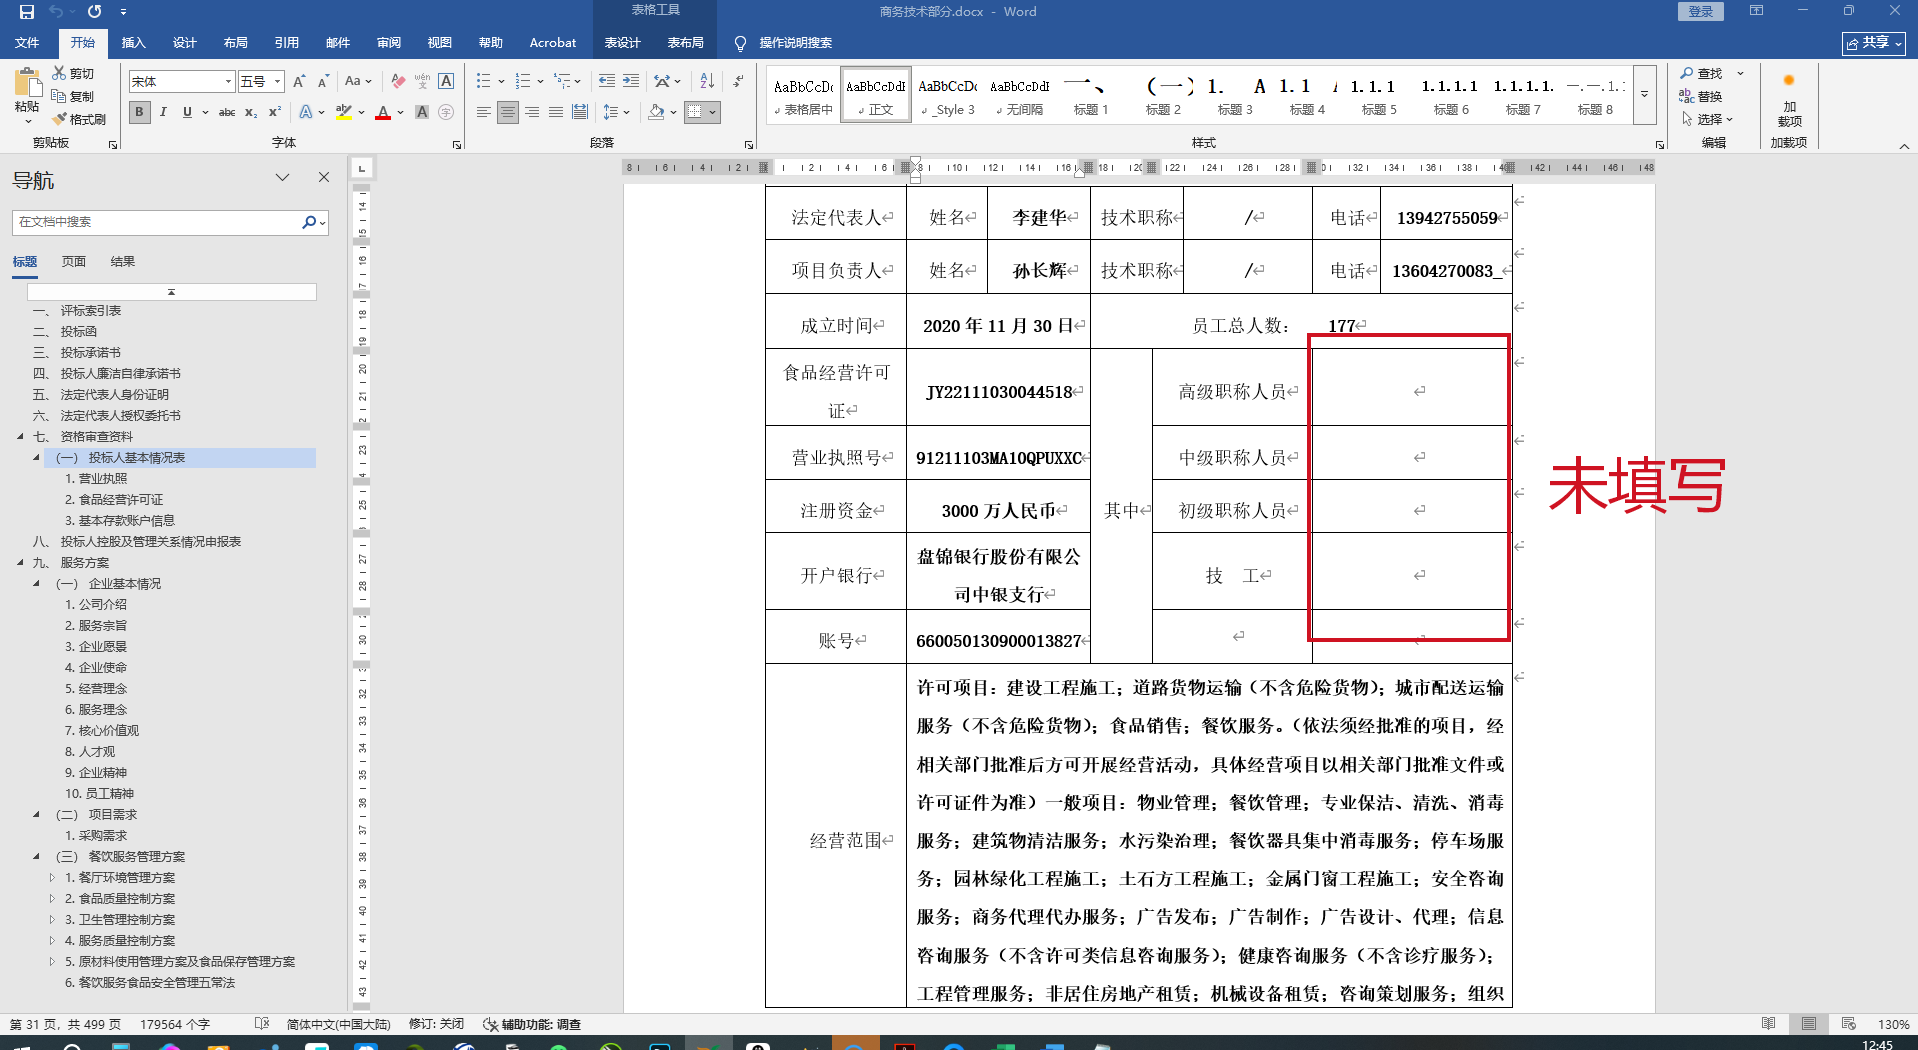Open the 页面 tab in navigation pane
This screenshot has height=1050, width=1918.
point(74,262)
